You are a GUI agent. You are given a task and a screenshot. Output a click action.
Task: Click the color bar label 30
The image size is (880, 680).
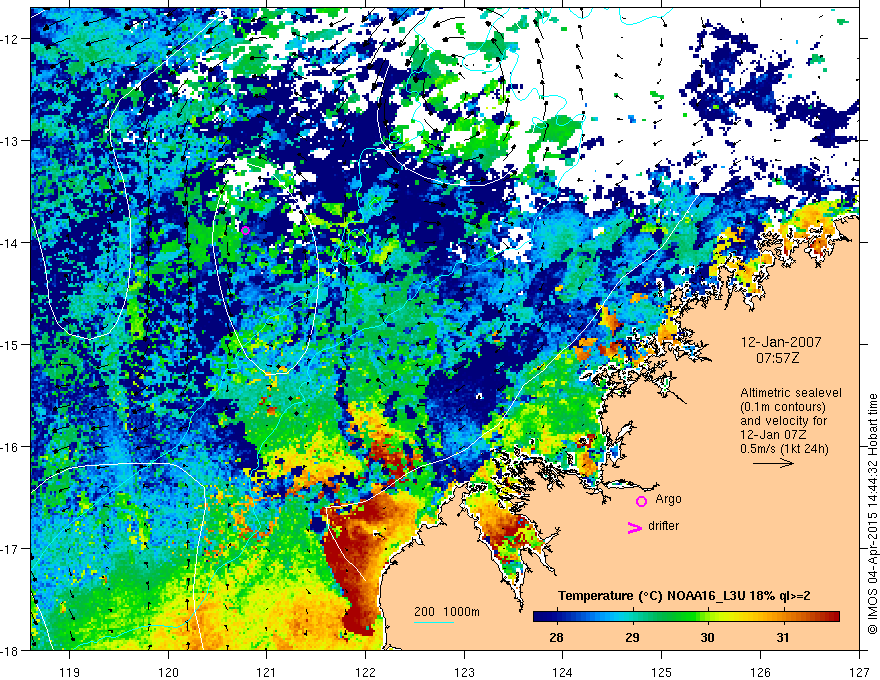(707, 637)
